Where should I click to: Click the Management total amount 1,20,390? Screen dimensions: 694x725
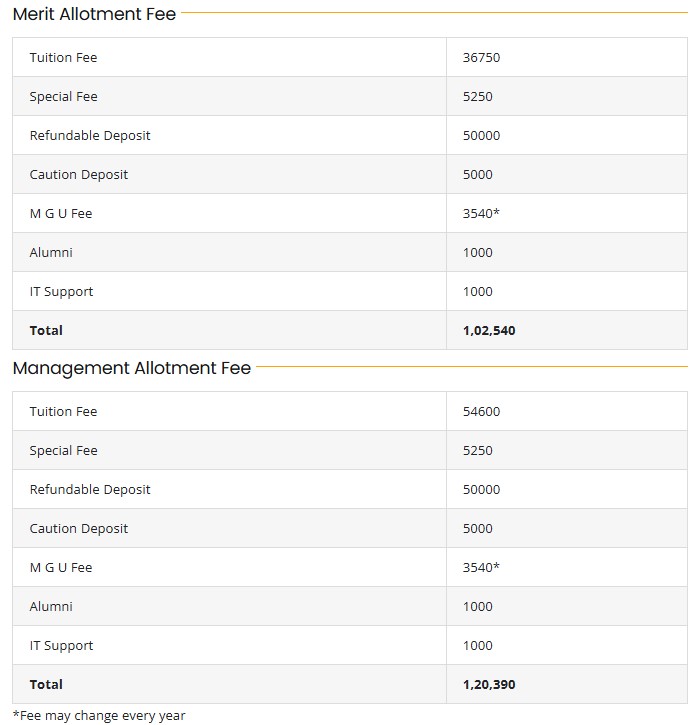point(489,685)
